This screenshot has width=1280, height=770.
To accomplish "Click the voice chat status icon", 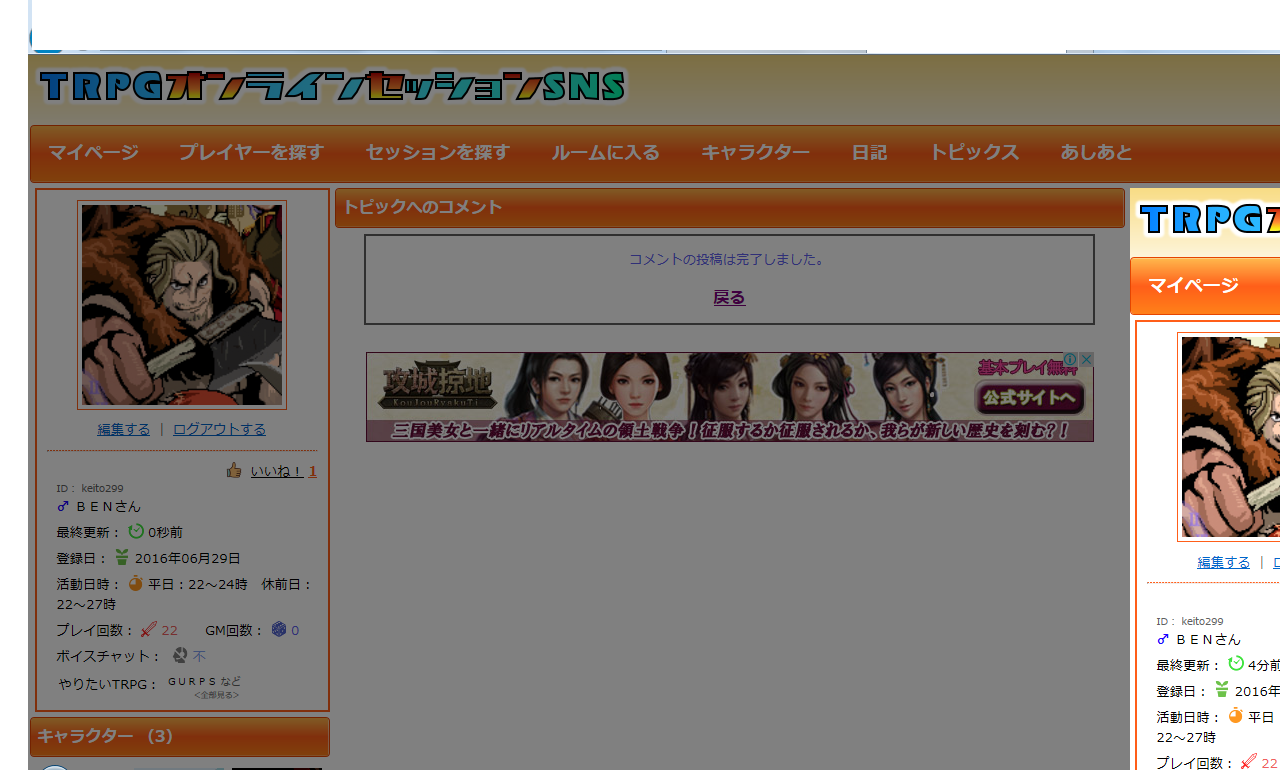I will click(180, 655).
